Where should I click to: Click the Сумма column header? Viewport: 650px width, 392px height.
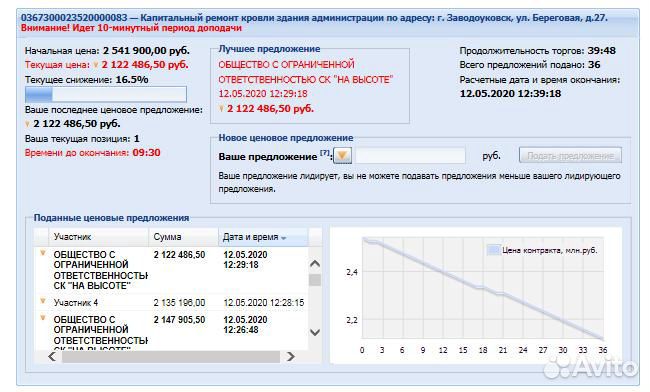tap(183, 237)
